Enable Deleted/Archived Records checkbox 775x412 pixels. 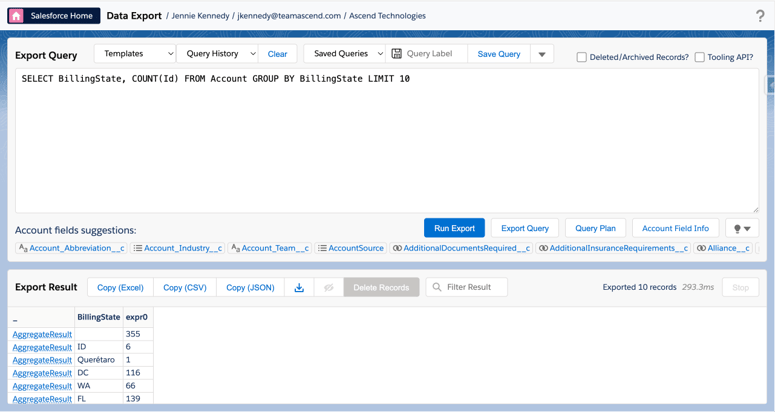pyautogui.click(x=582, y=57)
